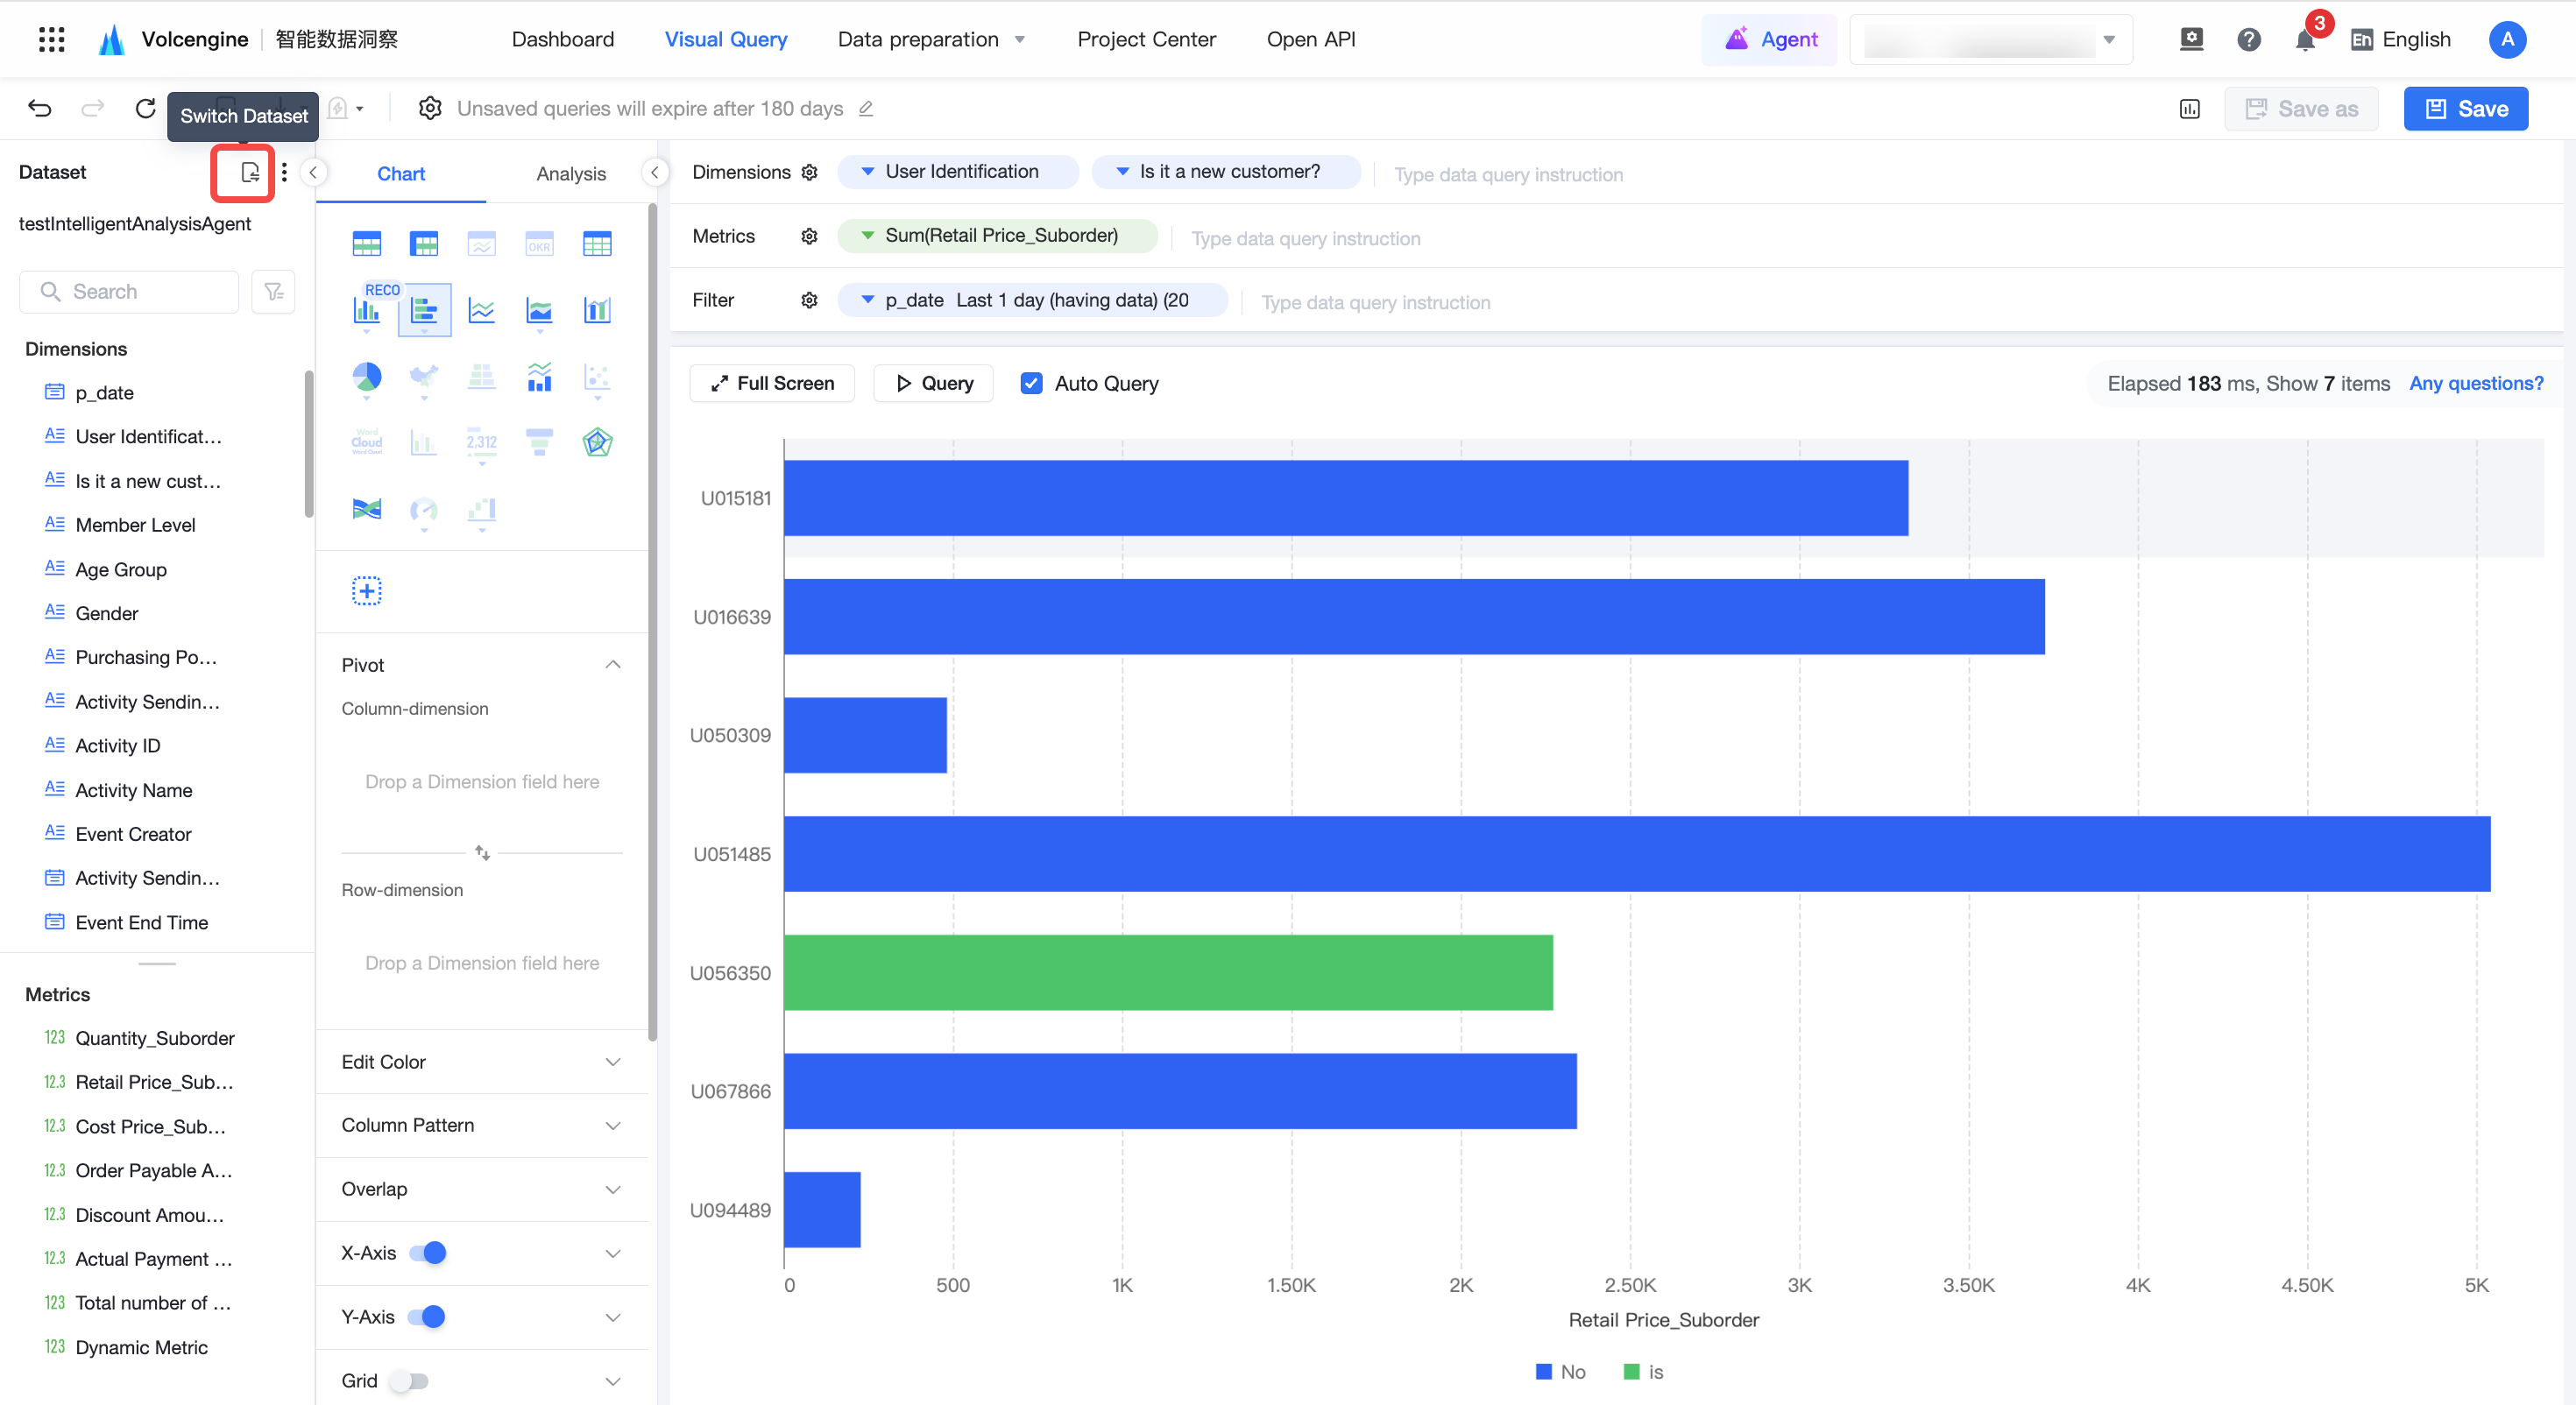Click the blue No legend swatch
This screenshot has height=1405, width=2576.
click(x=1543, y=1371)
